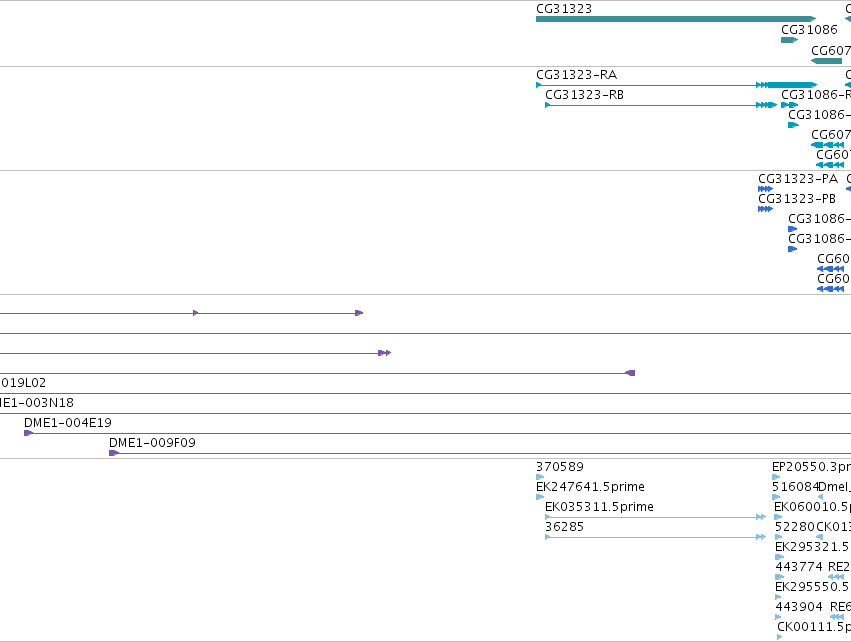Click the arrow glyph under EP20550.3pr
This screenshot has width=851, height=642.
coord(776,477)
